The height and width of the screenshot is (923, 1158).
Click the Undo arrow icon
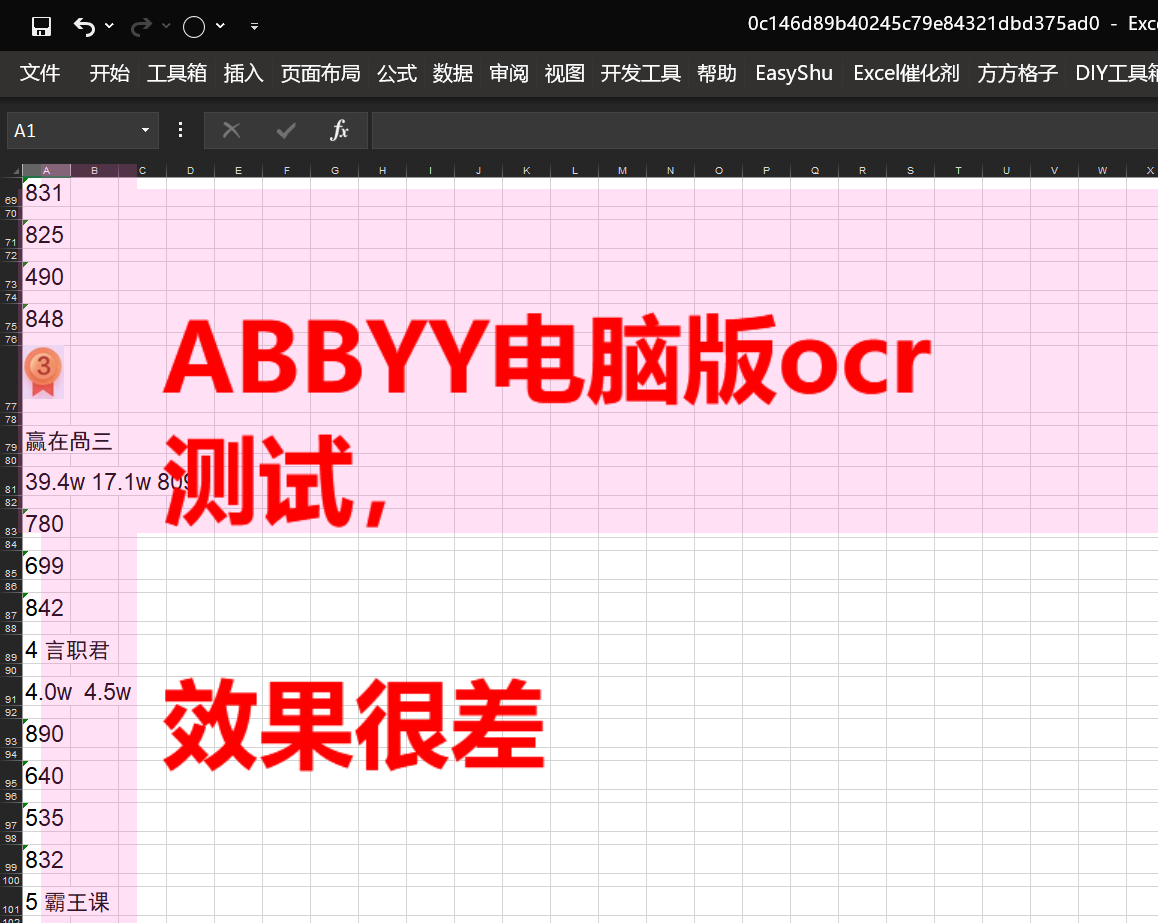coord(84,27)
